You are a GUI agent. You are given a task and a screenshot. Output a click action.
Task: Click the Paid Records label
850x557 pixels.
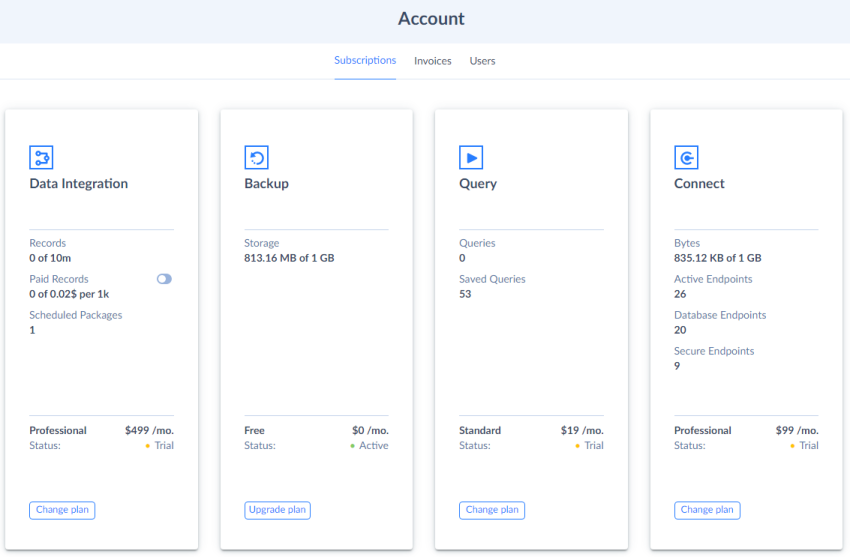click(x=59, y=279)
